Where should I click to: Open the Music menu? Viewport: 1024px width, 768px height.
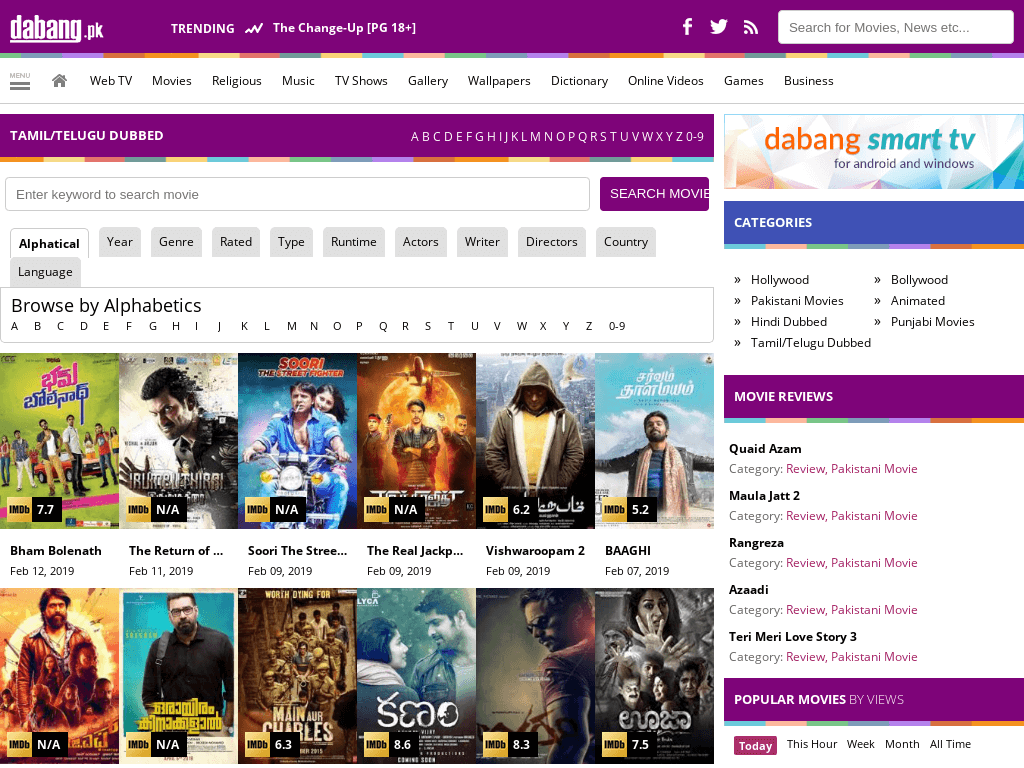pyautogui.click(x=298, y=81)
